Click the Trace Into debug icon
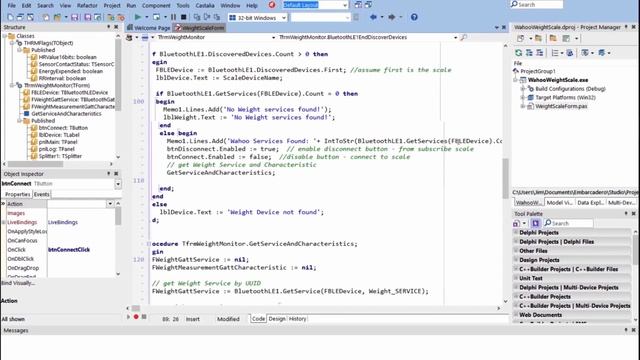This screenshot has height=360, width=640. tap(197, 17)
